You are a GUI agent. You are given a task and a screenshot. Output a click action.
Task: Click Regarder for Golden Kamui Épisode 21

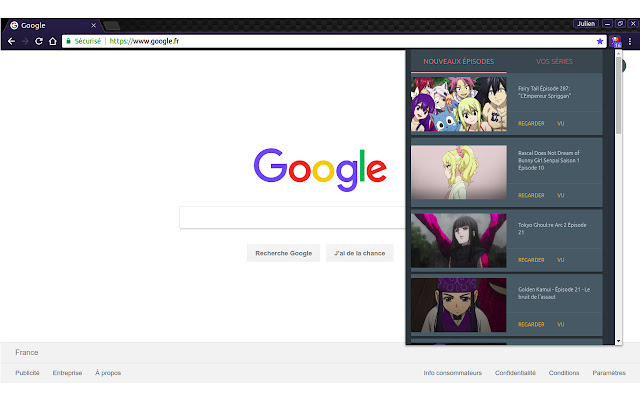pyautogui.click(x=531, y=324)
